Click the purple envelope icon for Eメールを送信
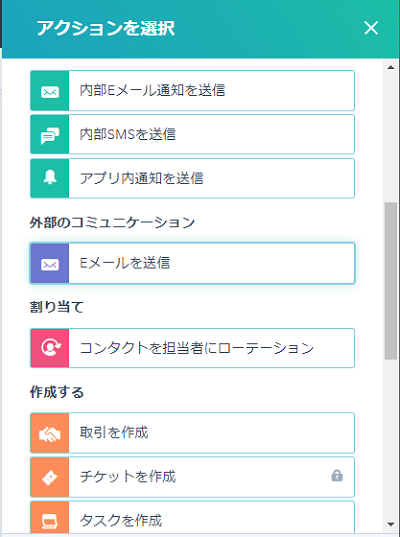Image resolution: width=400 pixels, height=537 pixels. point(50,264)
